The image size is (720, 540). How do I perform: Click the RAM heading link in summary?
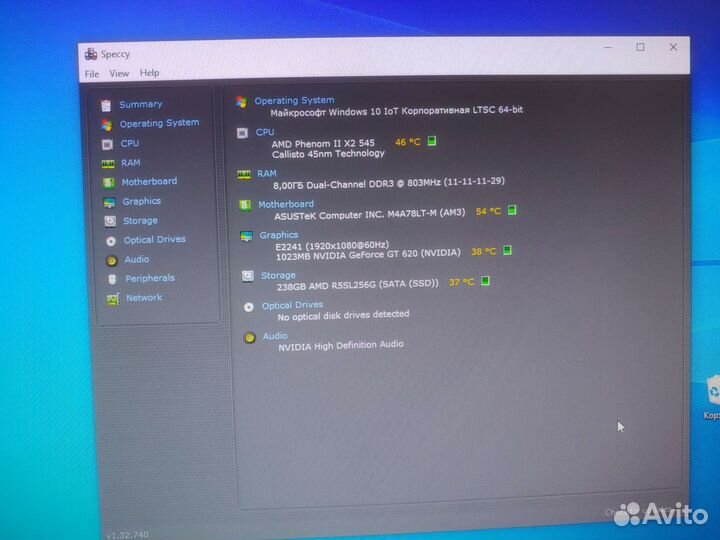click(267, 174)
